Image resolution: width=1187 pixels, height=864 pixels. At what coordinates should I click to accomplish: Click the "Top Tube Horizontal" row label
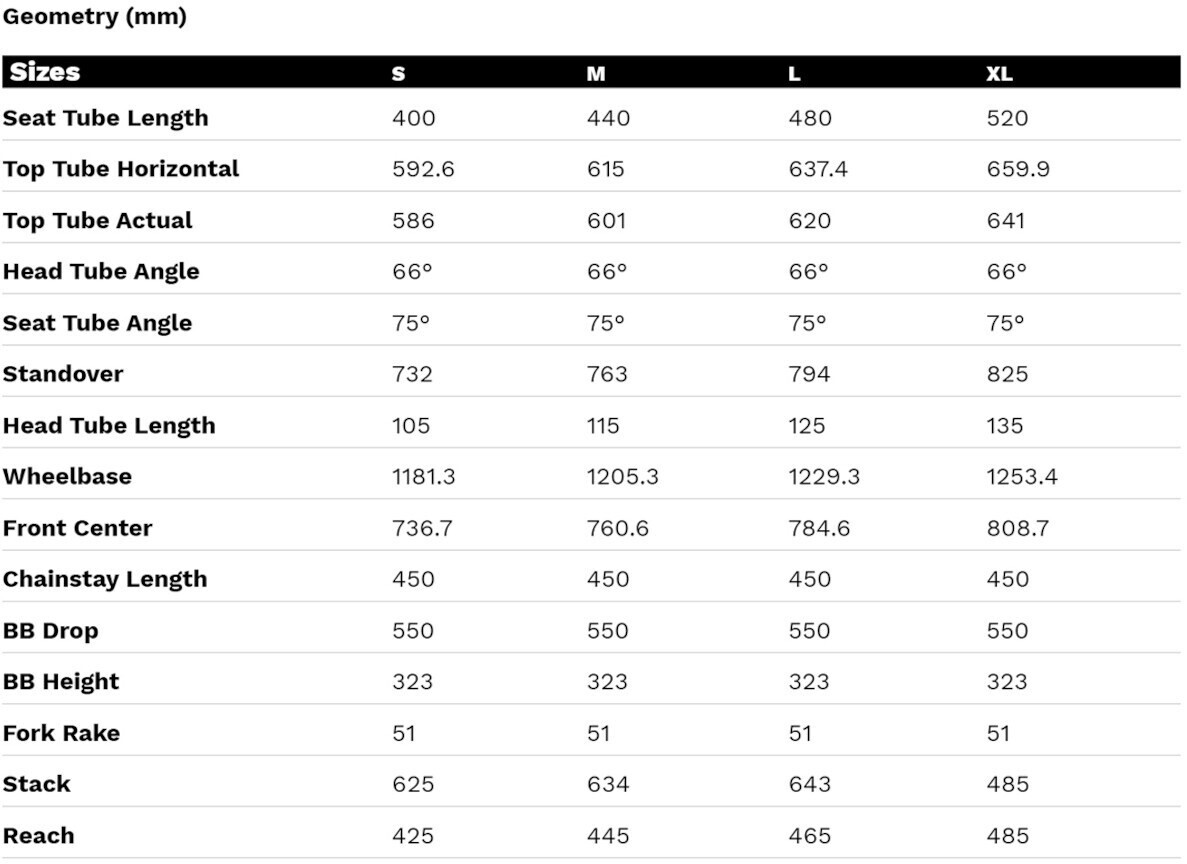(121, 169)
